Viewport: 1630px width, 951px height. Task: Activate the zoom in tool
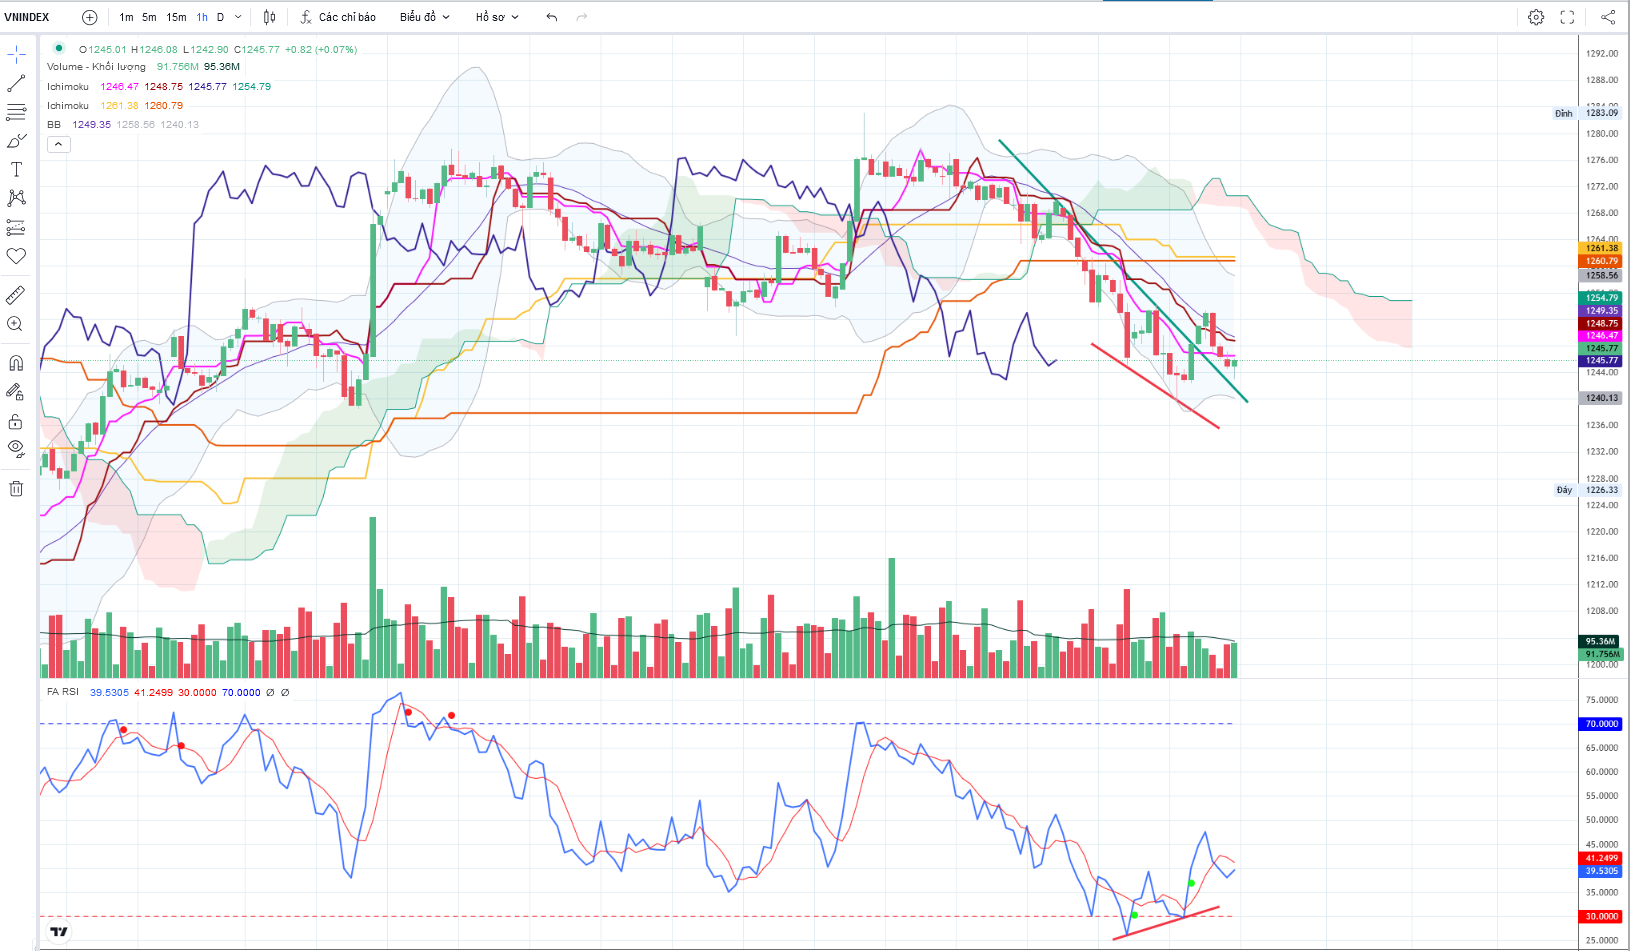pyautogui.click(x=16, y=324)
